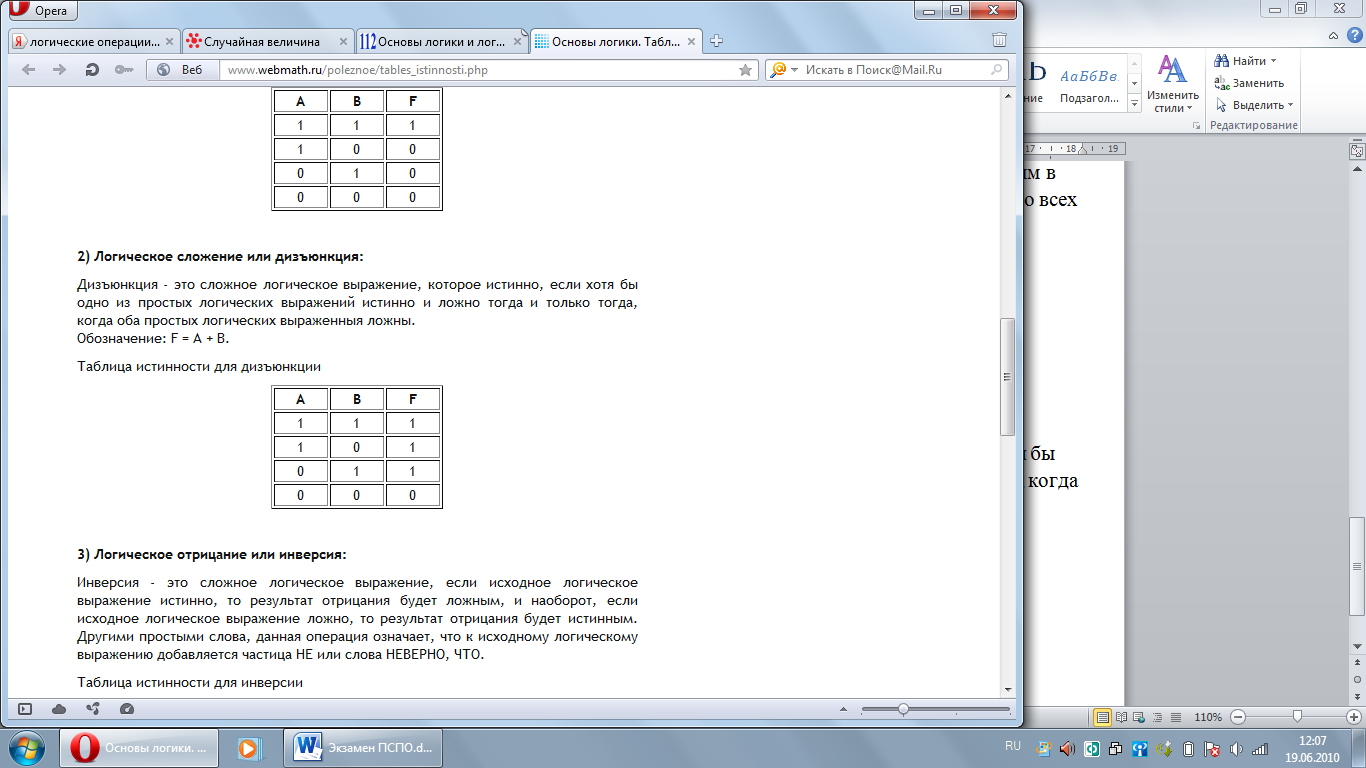Open the Выделить dropdown in Word
The image size is (1366, 768).
pyautogui.click(x=1254, y=105)
